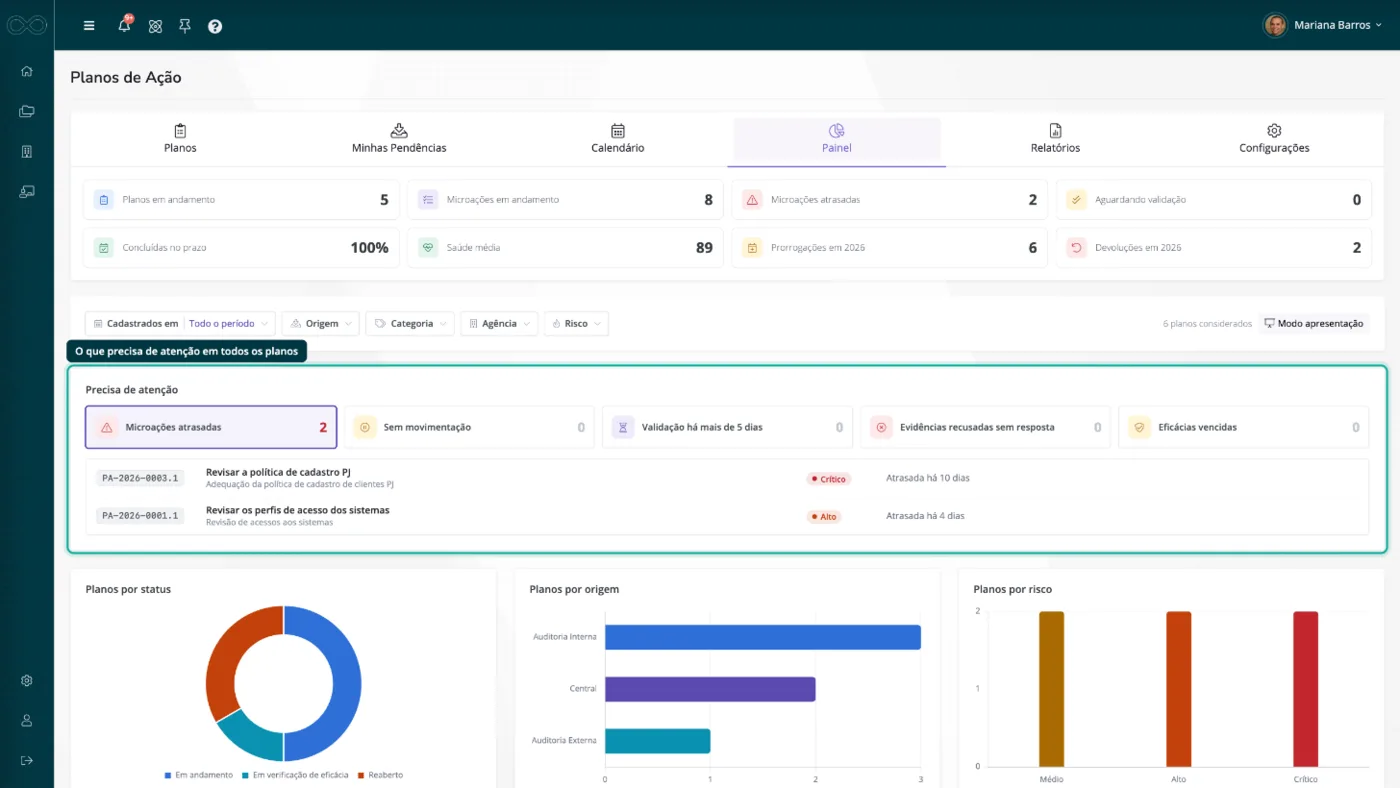Switch to the Planos tab
1400x788 pixels.
[180, 139]
